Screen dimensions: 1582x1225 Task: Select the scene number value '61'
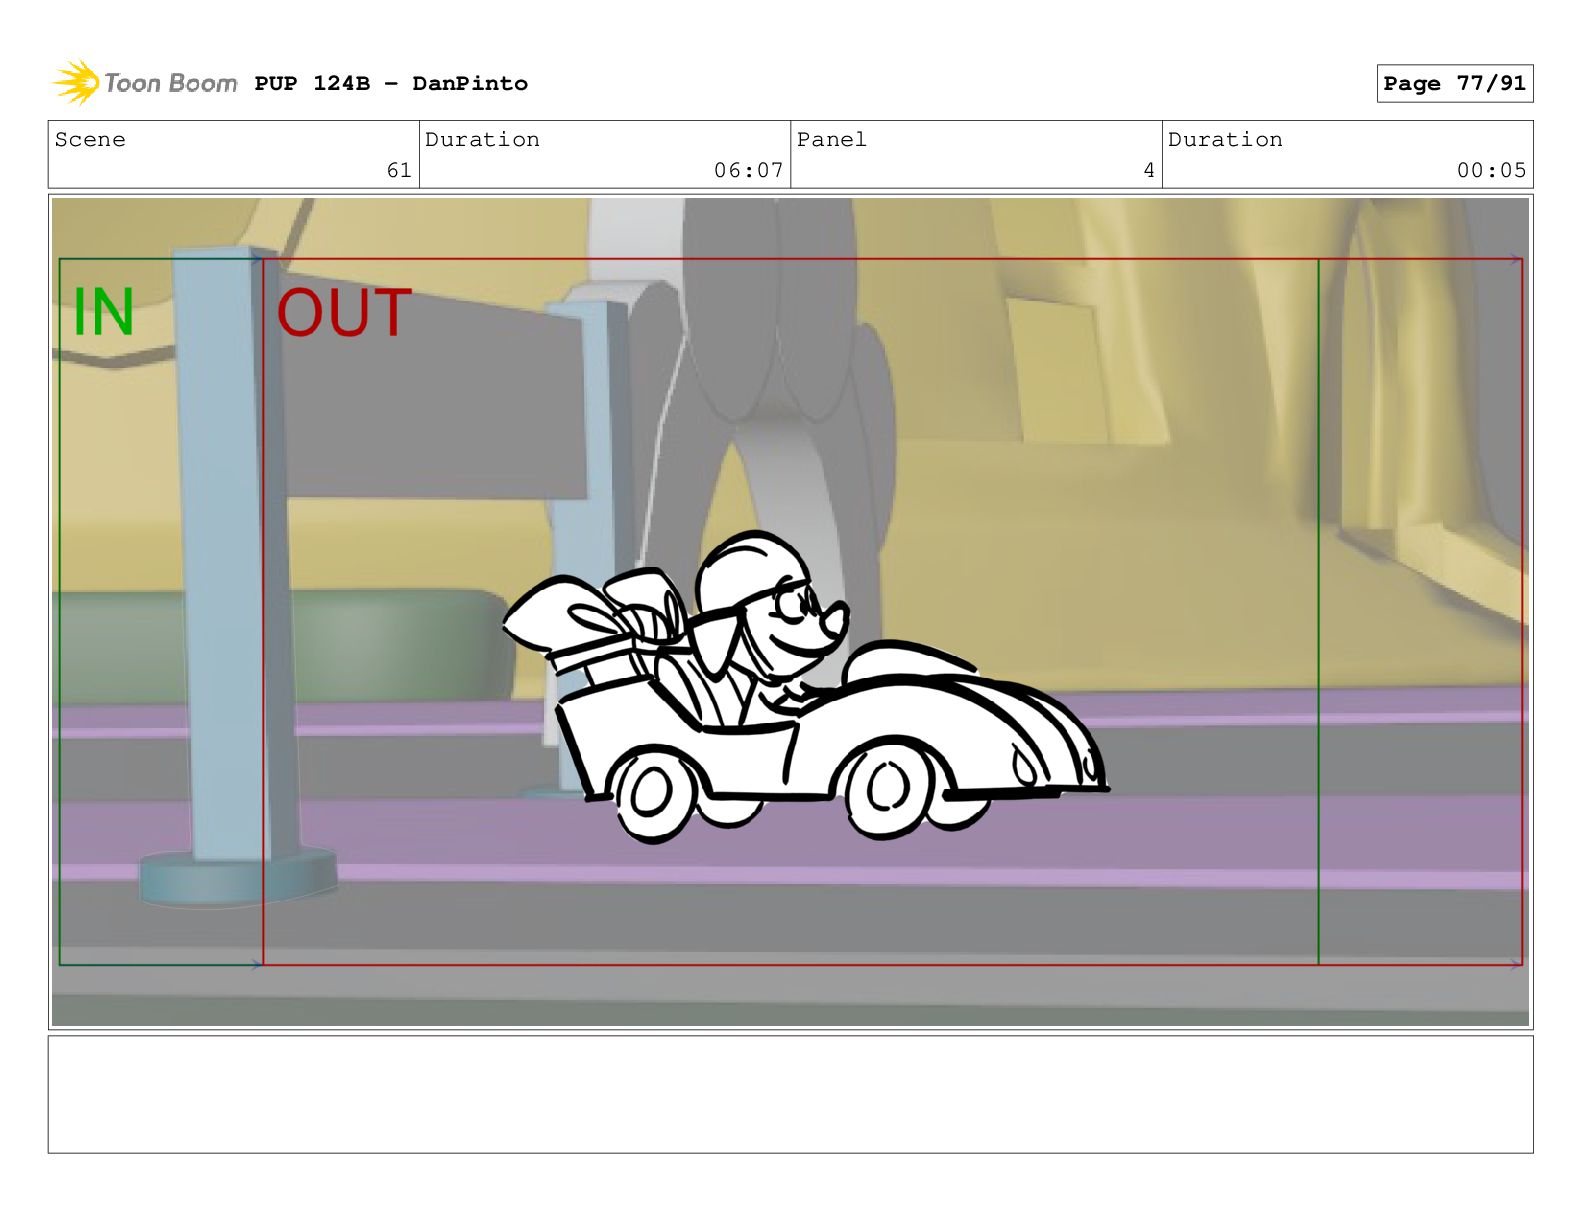click(399, 170)
